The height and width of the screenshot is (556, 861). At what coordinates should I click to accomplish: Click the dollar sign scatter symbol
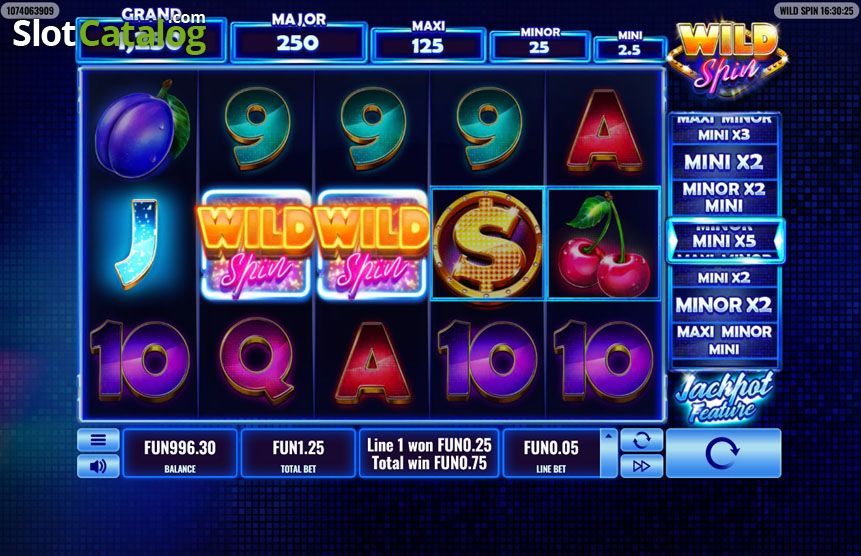tap(487, 244)
